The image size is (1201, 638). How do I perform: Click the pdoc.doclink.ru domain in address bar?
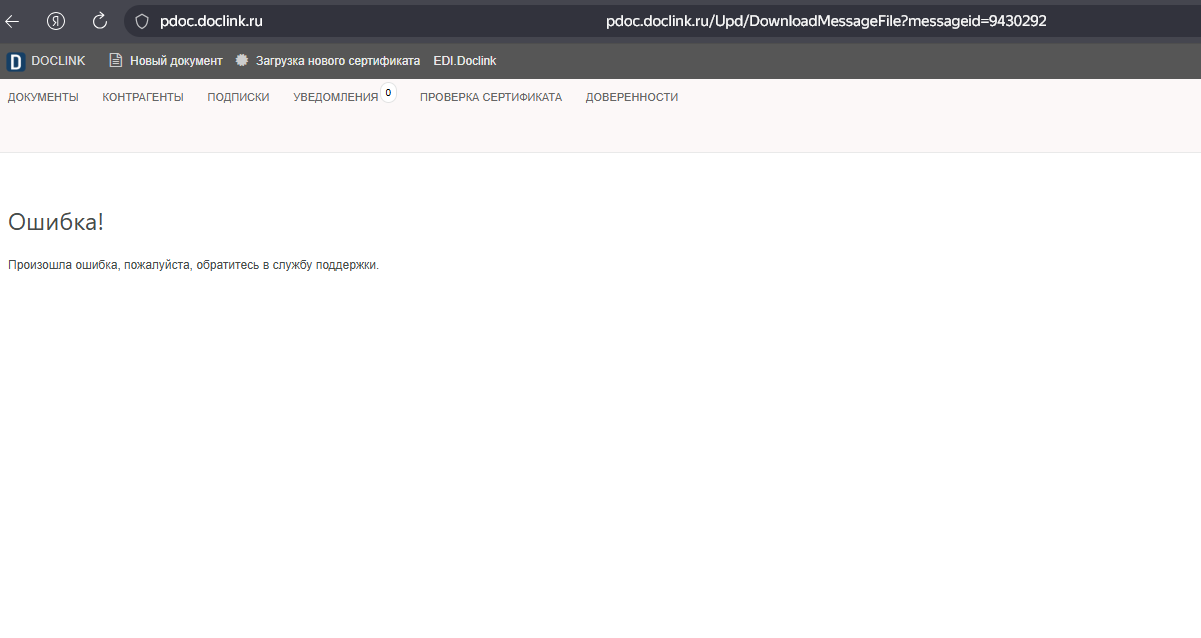[x=211, y=21]
